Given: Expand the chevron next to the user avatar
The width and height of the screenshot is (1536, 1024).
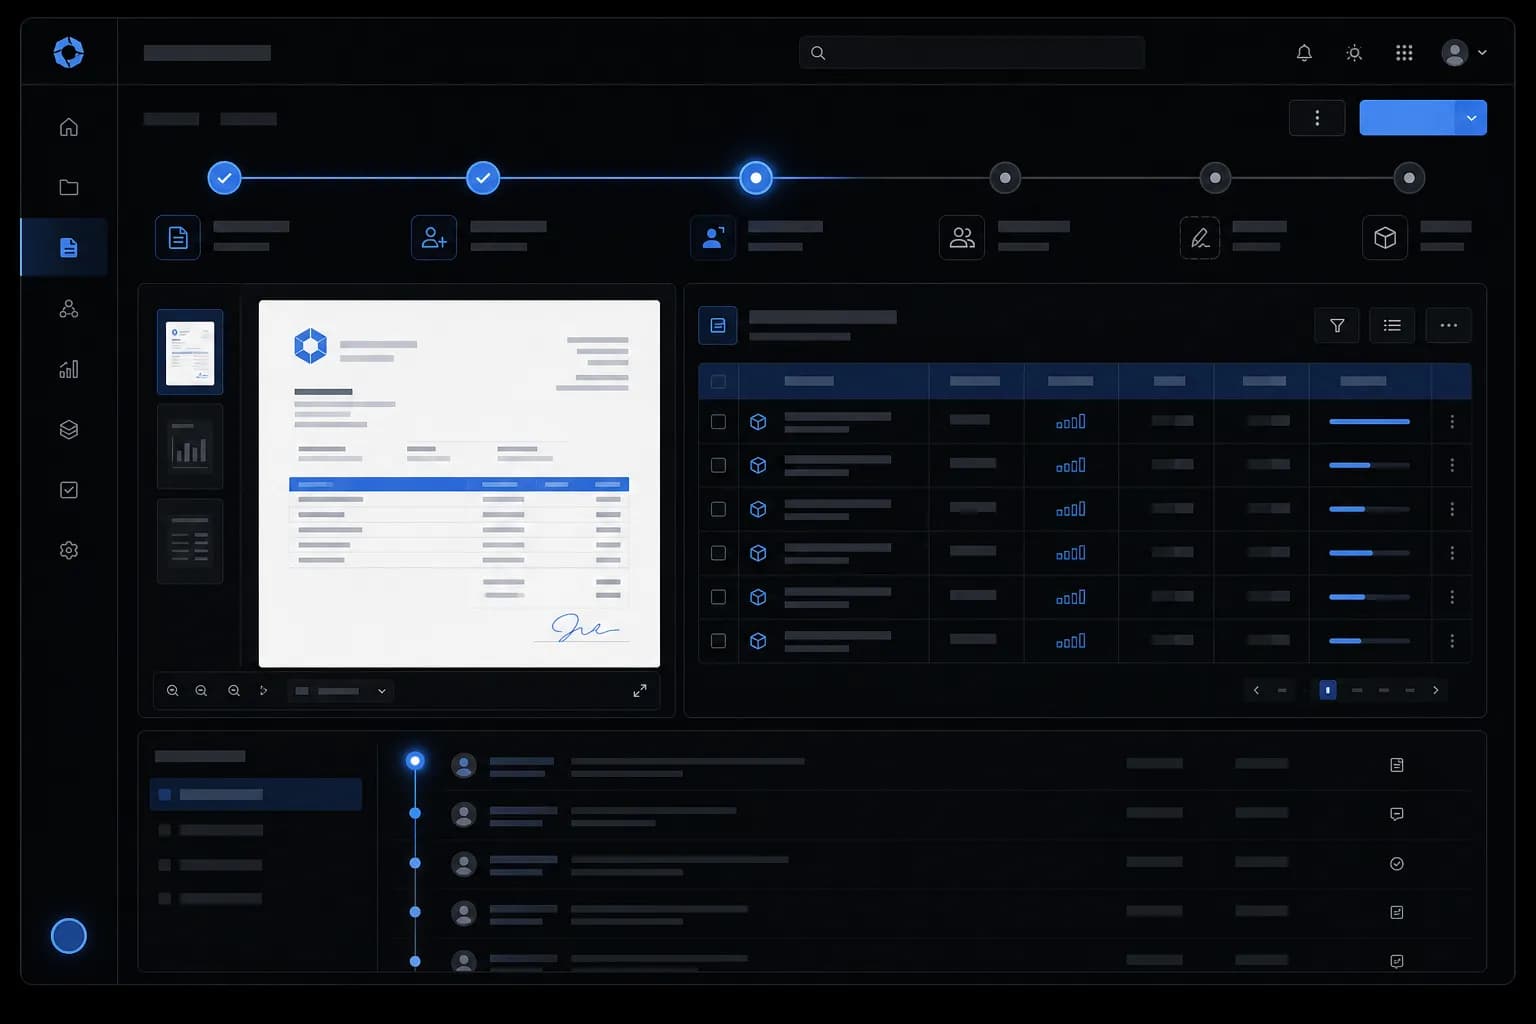Looking at the screenshot, I should pyautogui.click(x=1482, y=53).
